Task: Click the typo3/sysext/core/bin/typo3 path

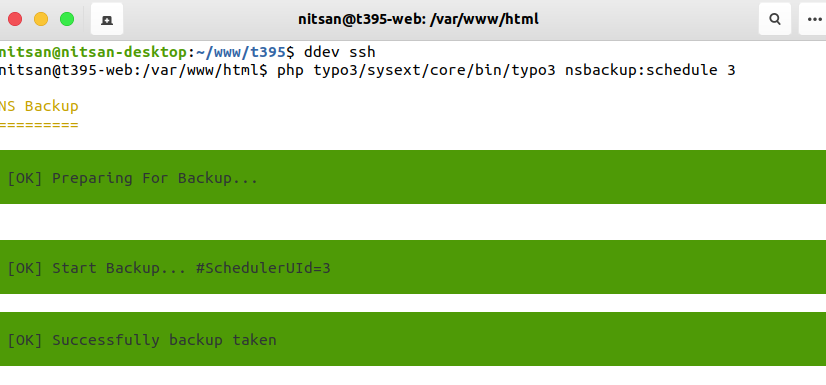Action: coord(435,70)
